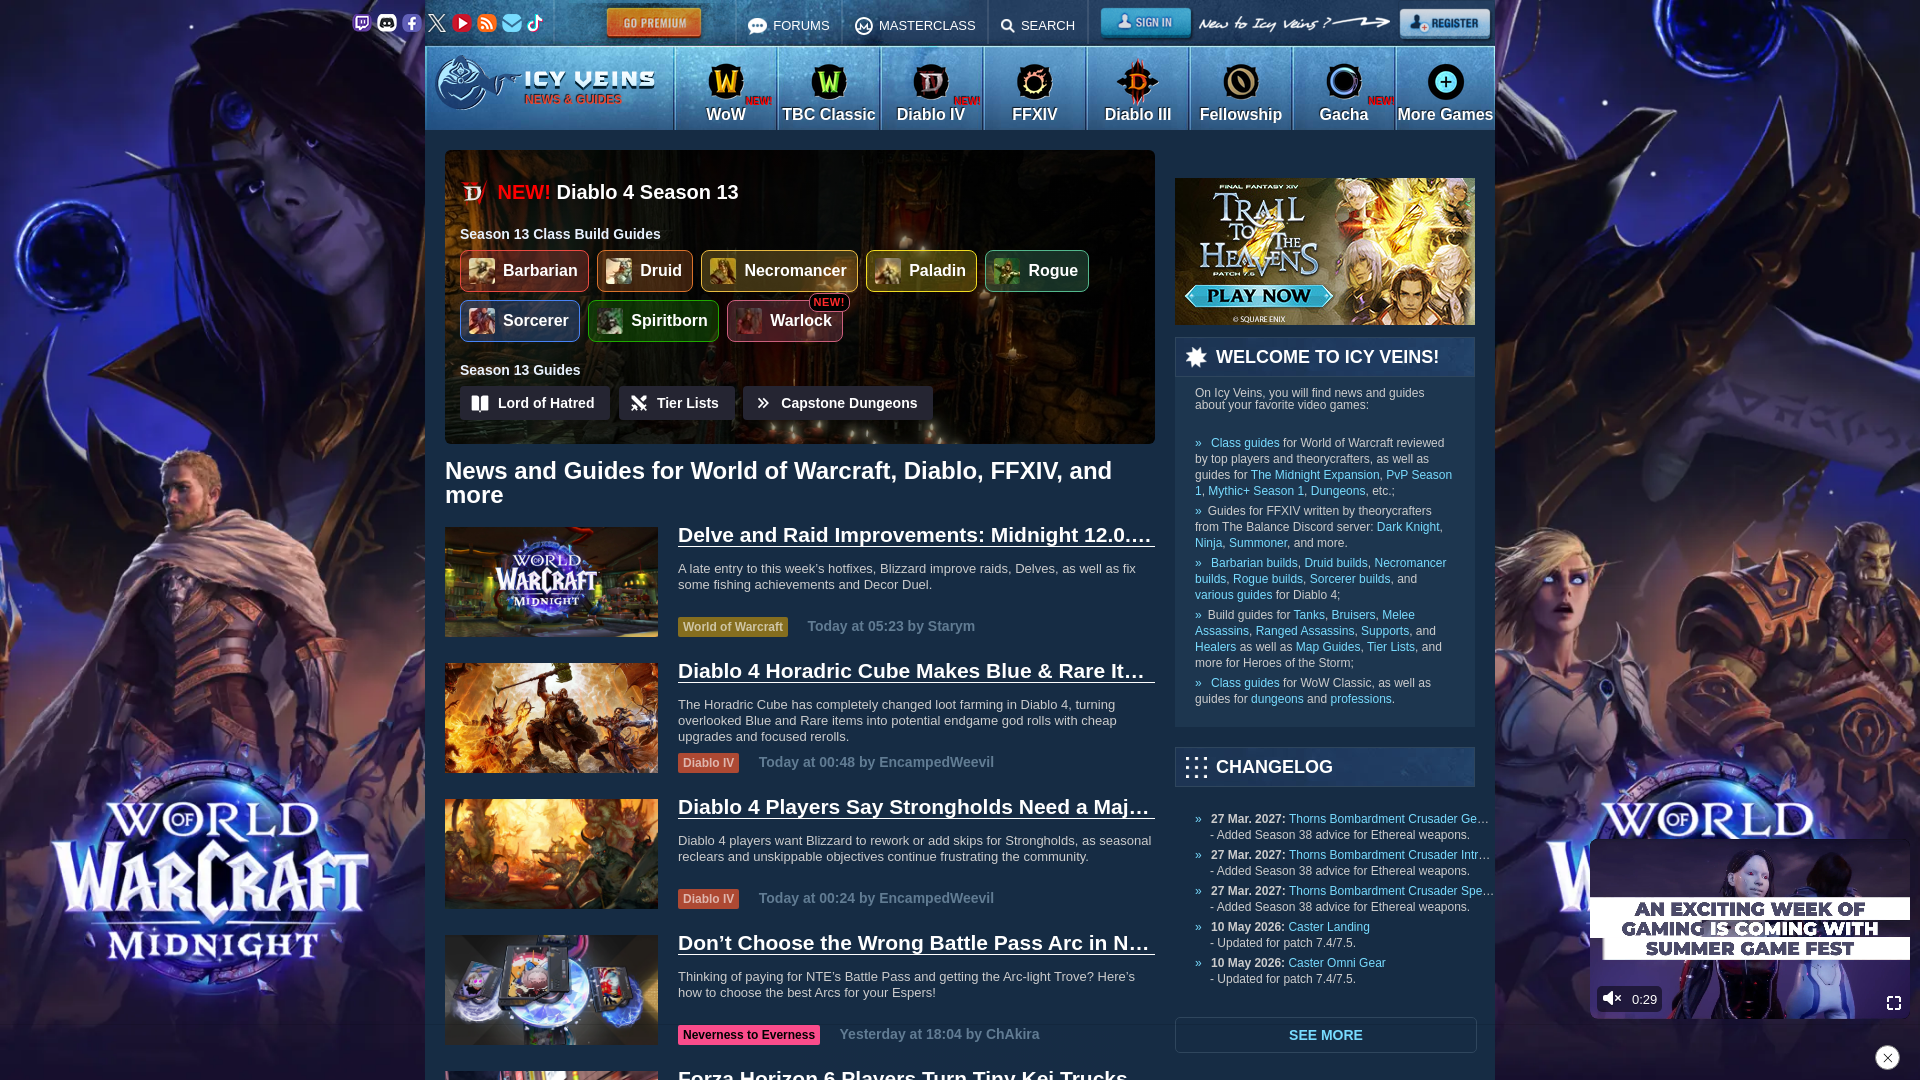Open the Dark Knight guide link
Image resolution: width=1920 pixels, height=1080 pixels.
[x=1408, y=527]
